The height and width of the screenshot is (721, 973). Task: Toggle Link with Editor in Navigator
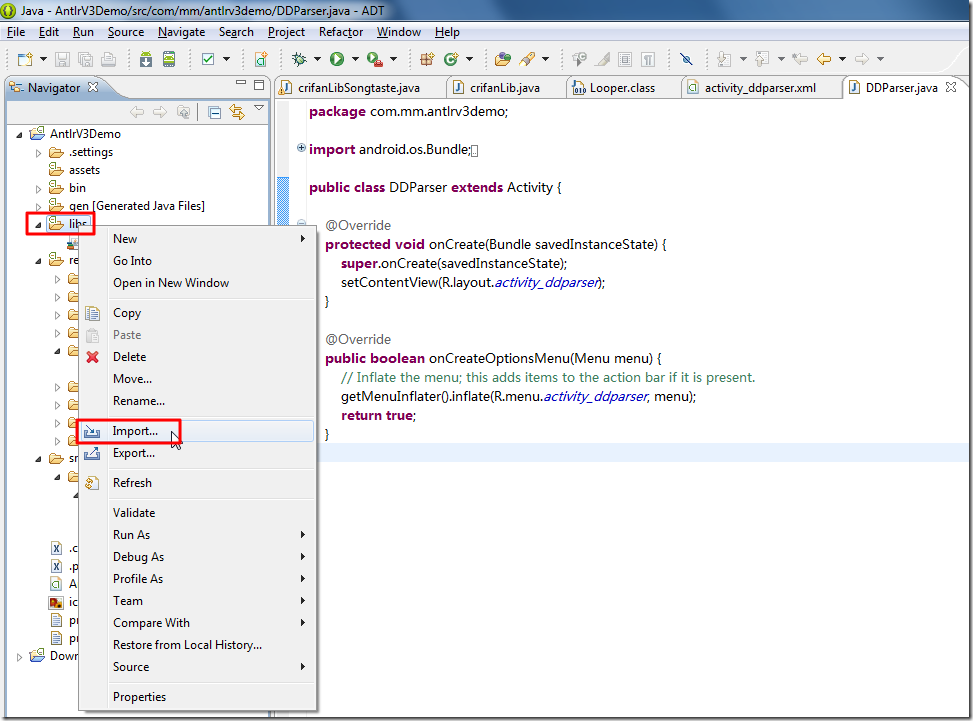click(237, 112)
